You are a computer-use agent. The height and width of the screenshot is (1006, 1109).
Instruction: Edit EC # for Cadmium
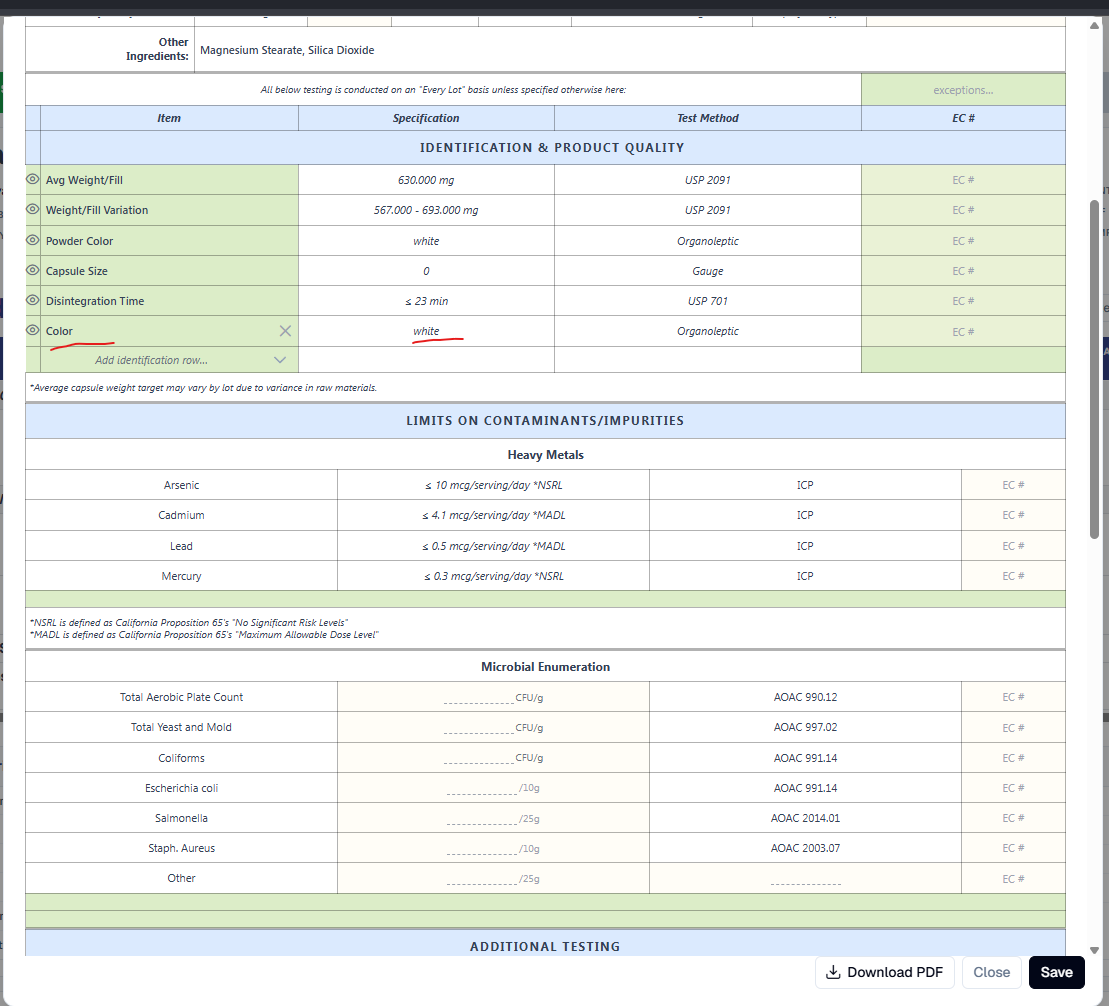[1013, 516]
